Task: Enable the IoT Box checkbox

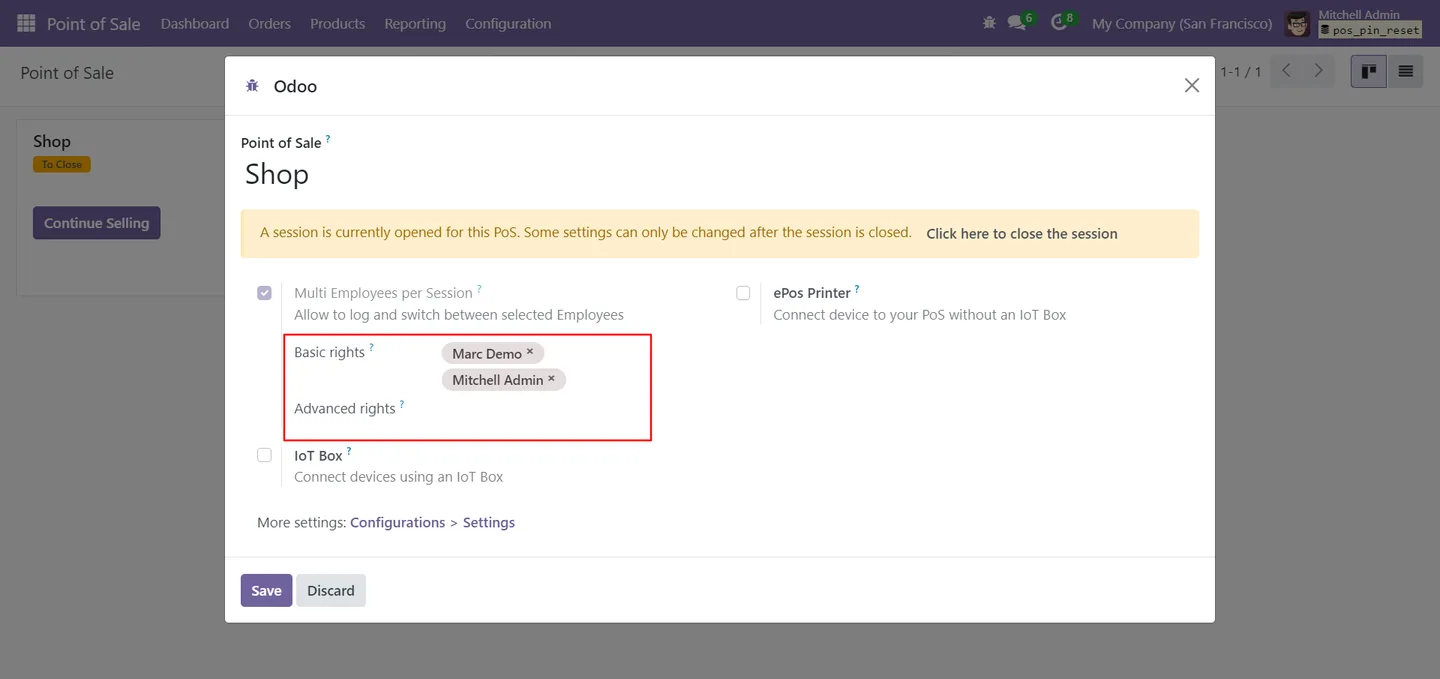Action: point(264,455)
